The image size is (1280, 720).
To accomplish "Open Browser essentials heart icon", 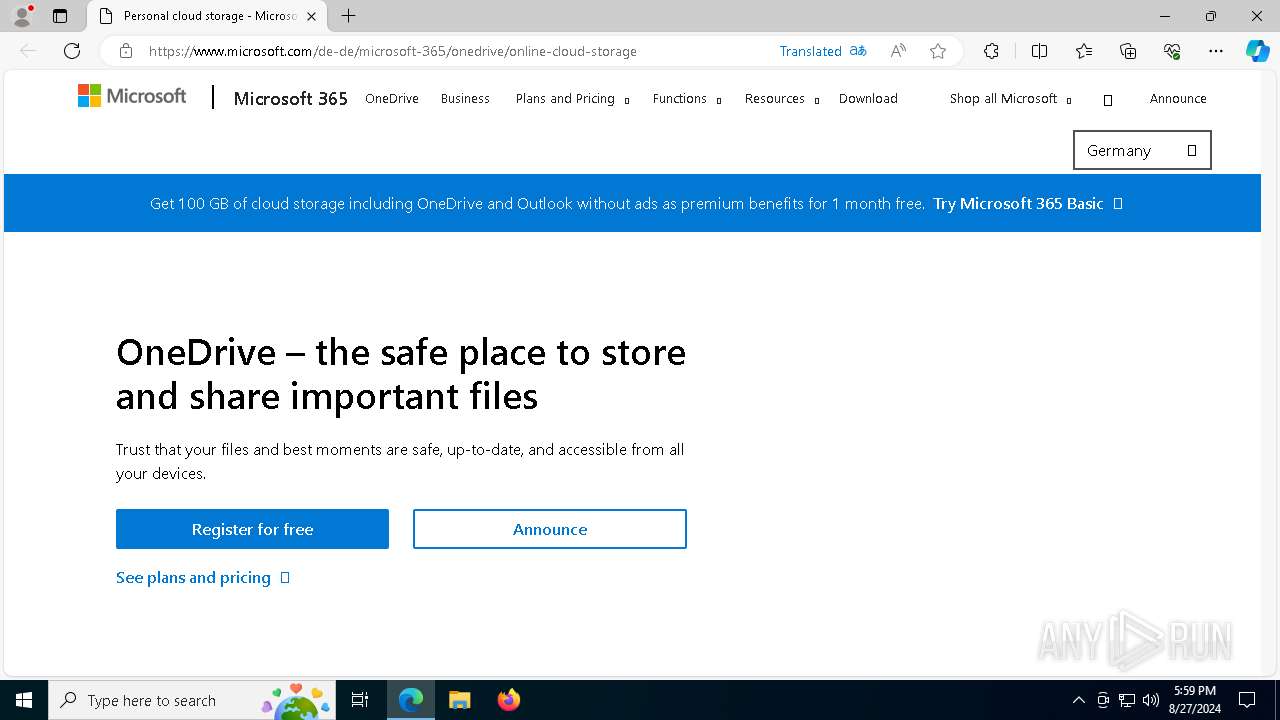I will pos(1172,51).
